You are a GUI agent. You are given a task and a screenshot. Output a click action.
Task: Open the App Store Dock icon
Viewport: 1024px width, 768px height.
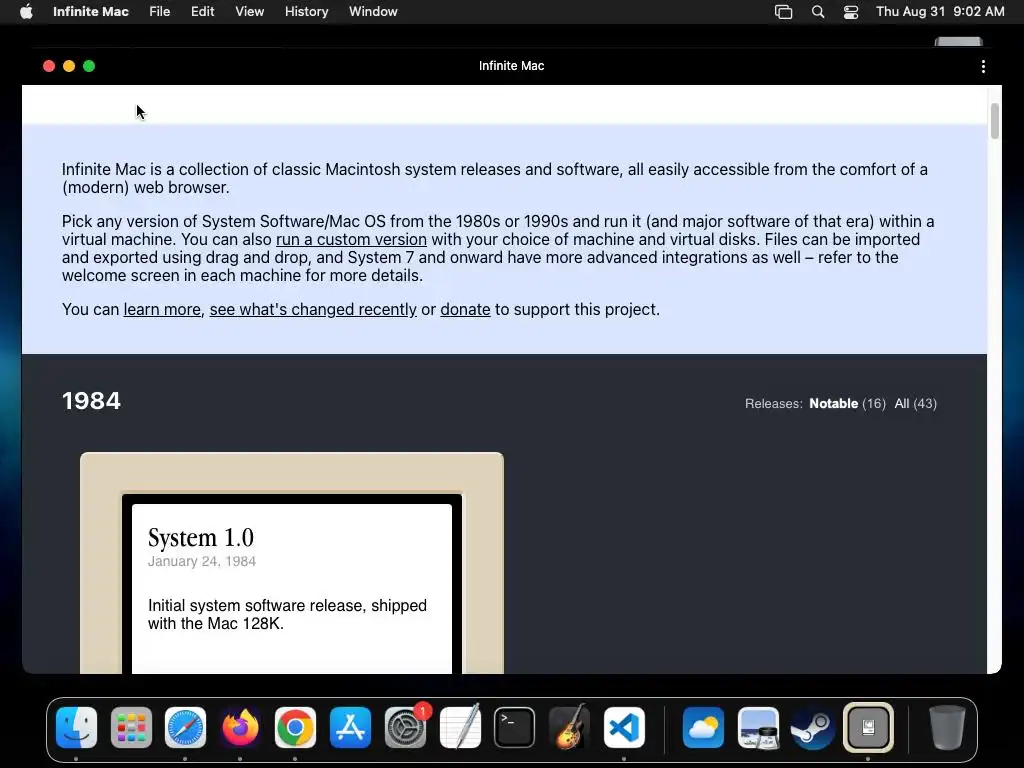pyautogui.click(x=350, y=727)
